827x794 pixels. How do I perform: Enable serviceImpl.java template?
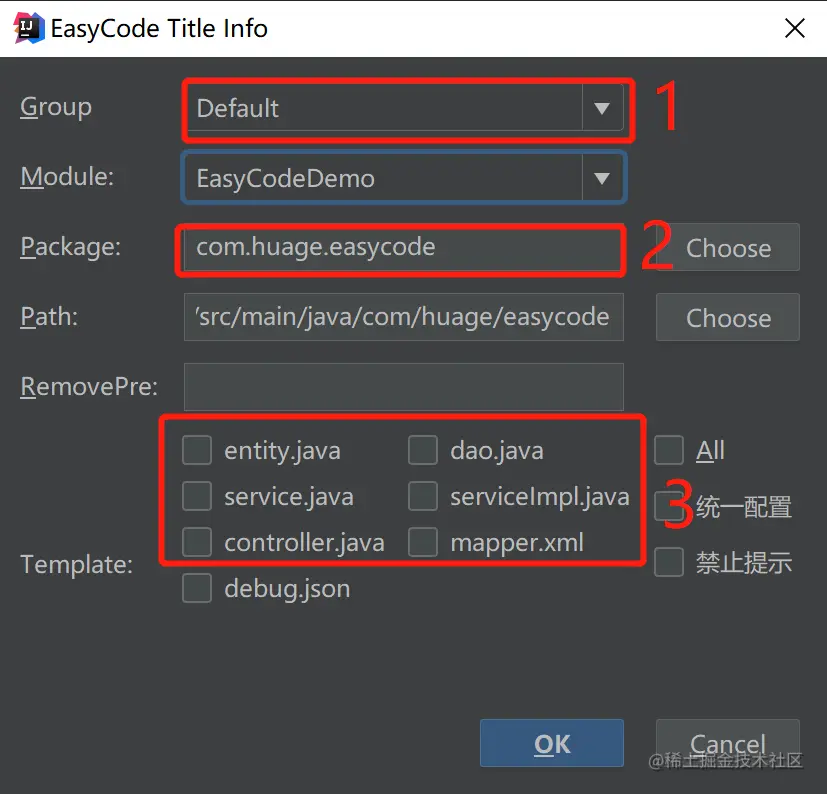click(x=422, y=496)
